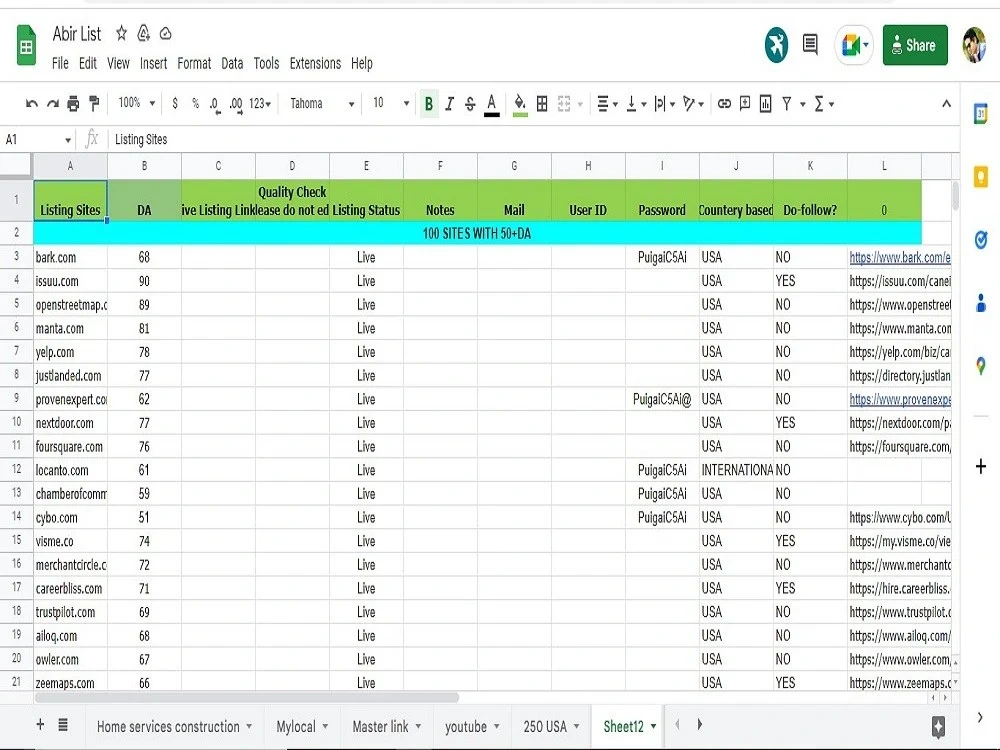The image size is (1000, 750).
Task: Decrease decimal places icon
Action: point(215,105)
